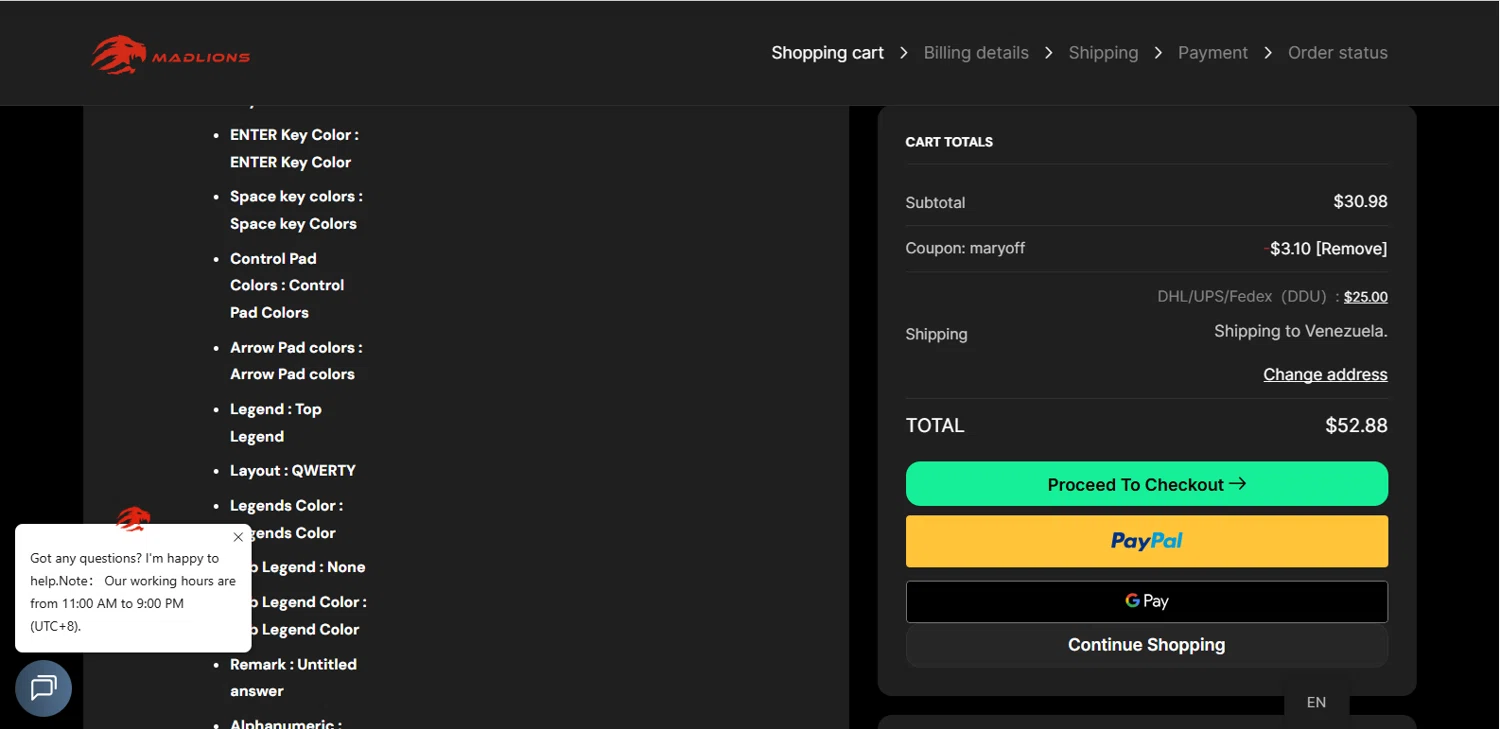
Task: Go to Order status step
Action: point(1337,53)
